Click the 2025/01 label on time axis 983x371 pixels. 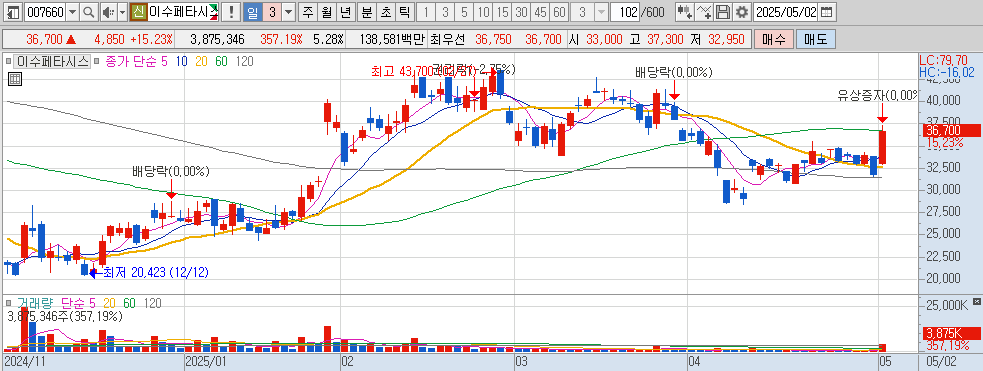[x=206, y=362]
